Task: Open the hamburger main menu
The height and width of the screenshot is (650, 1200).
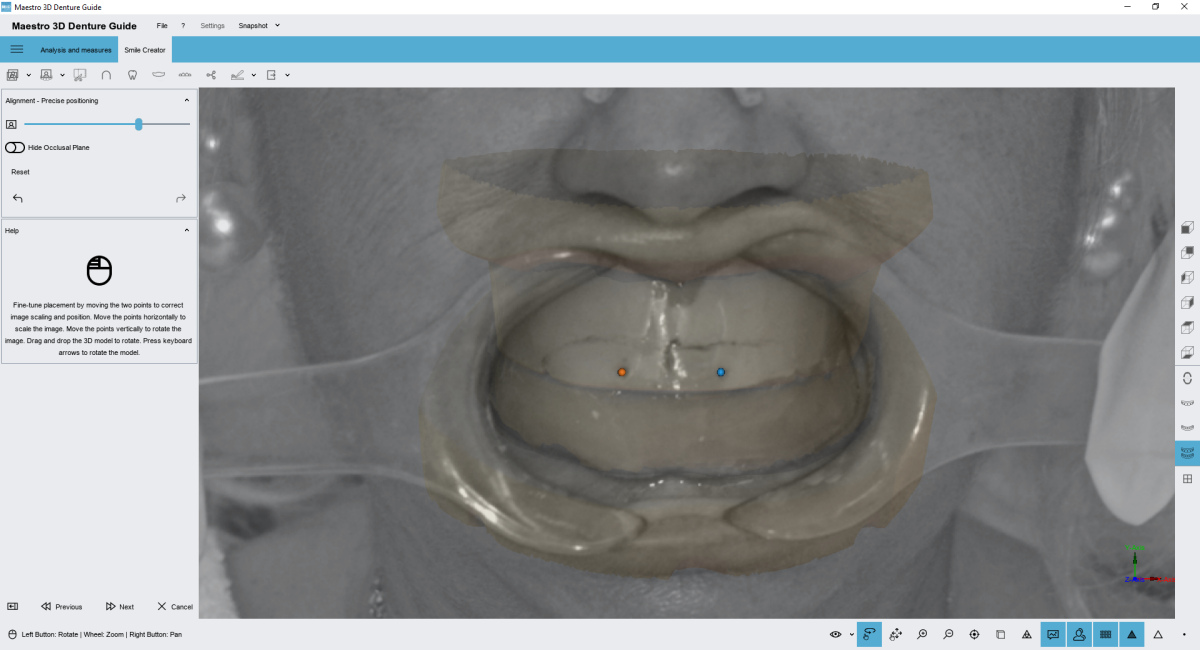Action: pyautogui.click(x=17, y=49)
